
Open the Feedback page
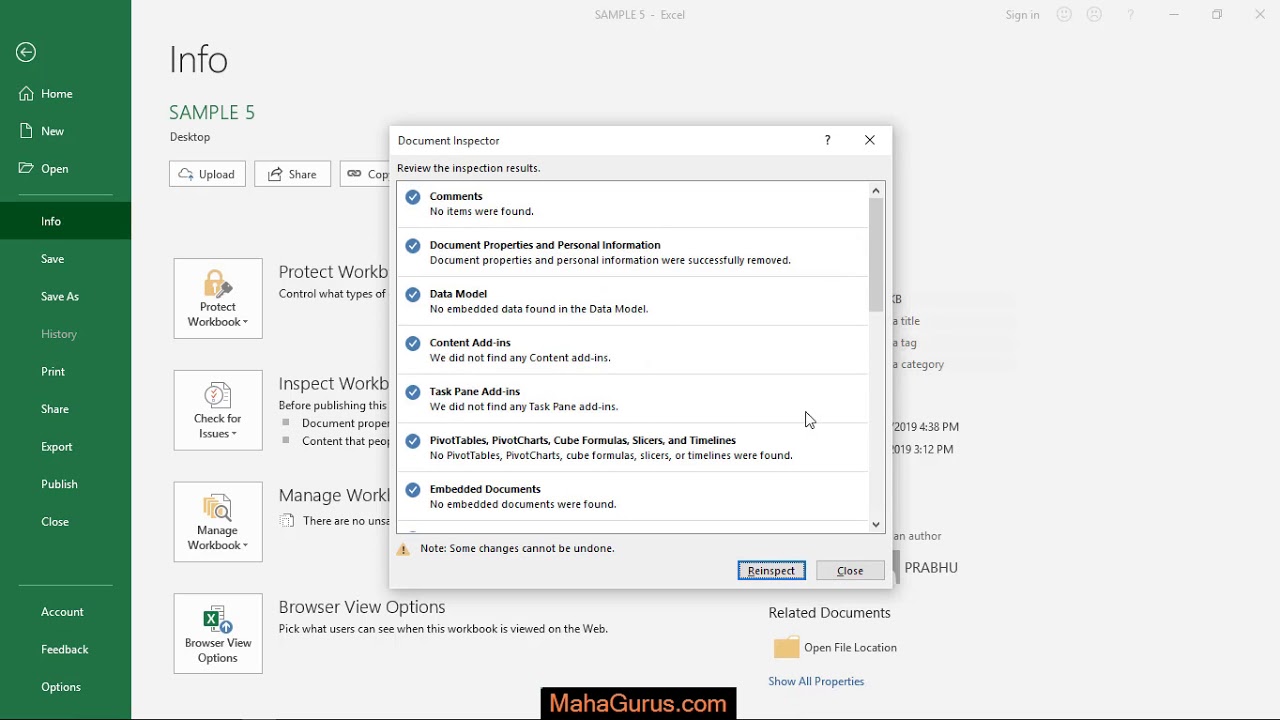pos(65,649)
